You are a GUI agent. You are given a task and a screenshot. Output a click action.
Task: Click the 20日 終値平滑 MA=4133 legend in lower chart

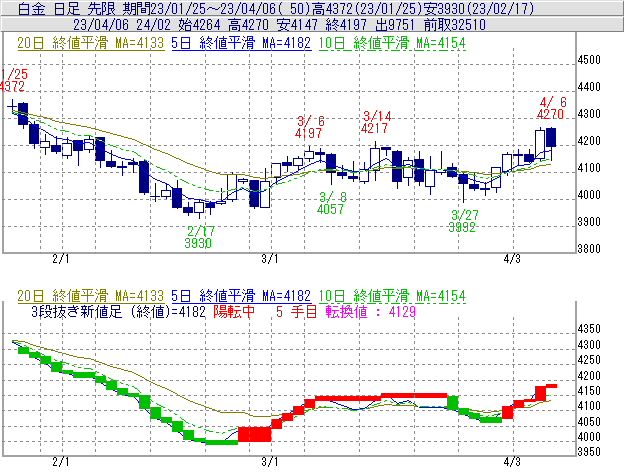tap(90, 296)
